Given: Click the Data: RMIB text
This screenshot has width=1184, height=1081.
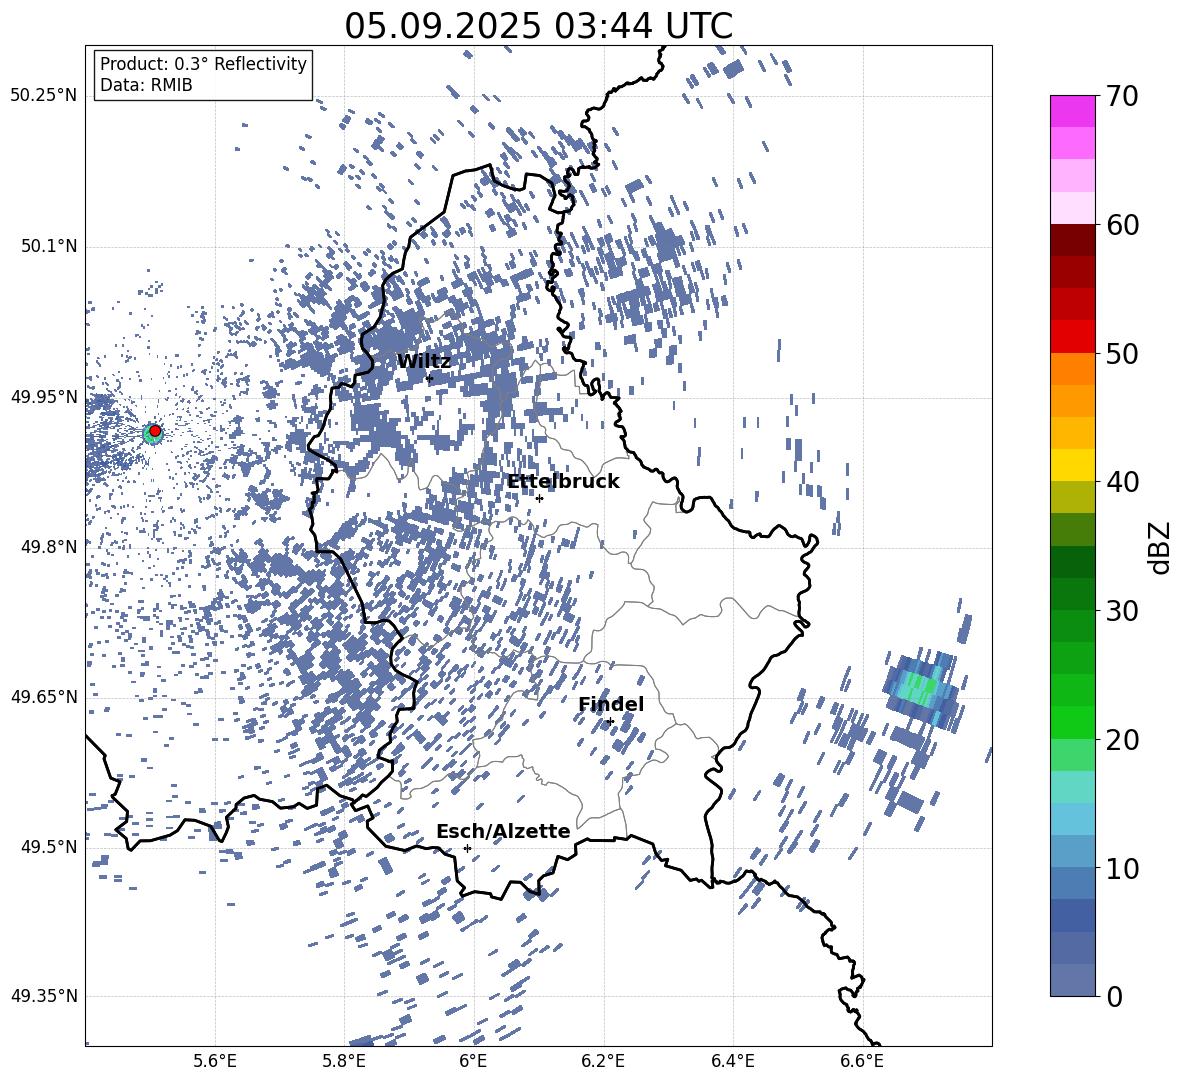Looking at the screenshot, I should point(146,85).
